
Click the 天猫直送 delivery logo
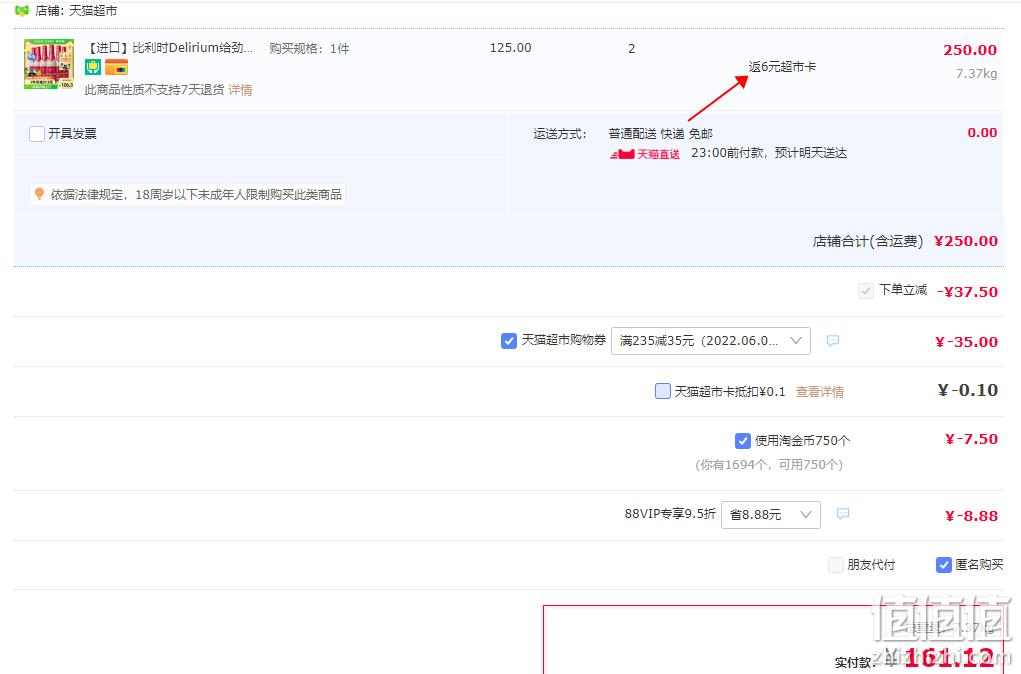[645, 154]
